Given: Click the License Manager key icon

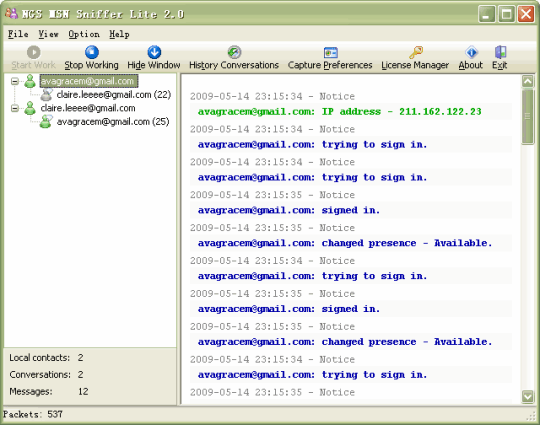Looking at the screenshot, I should (416, 52).
